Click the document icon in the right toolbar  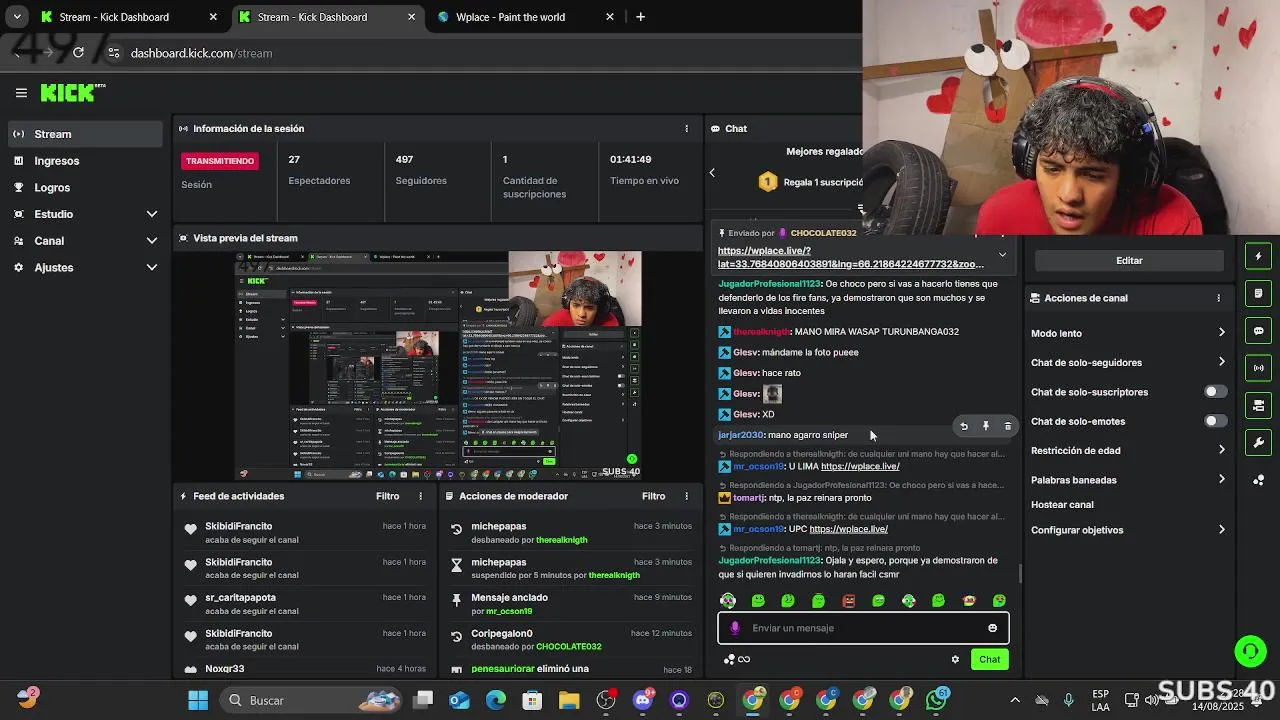coord(1258,294)
